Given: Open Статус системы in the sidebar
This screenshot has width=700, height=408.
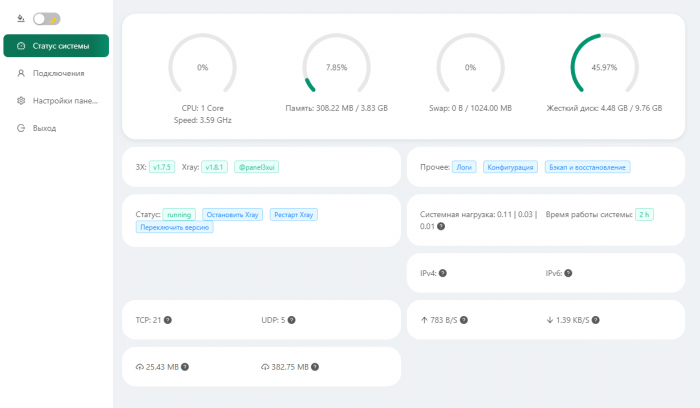Looking at the screenshot, I should [x=56, y=46].
